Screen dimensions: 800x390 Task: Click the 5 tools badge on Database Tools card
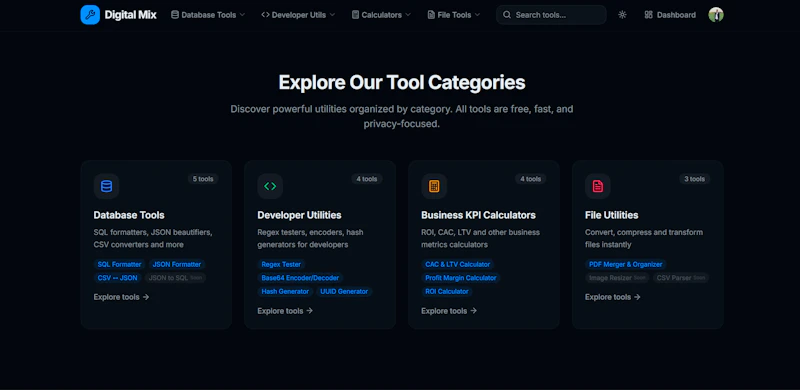(203, 179)
